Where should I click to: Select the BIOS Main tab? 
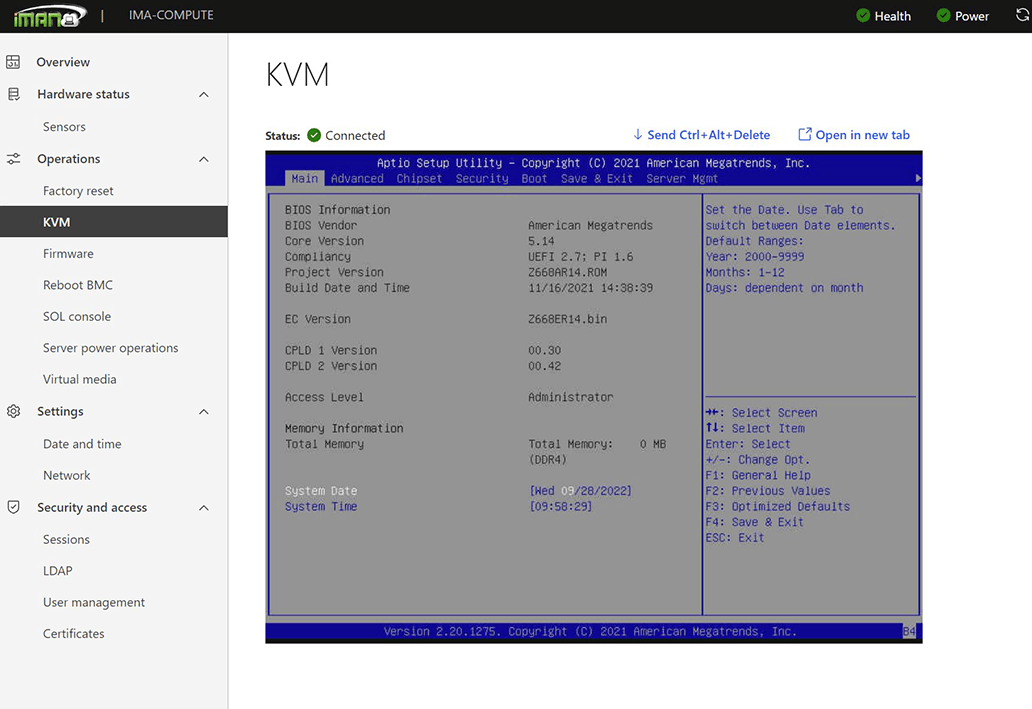[x=305, y=178]
